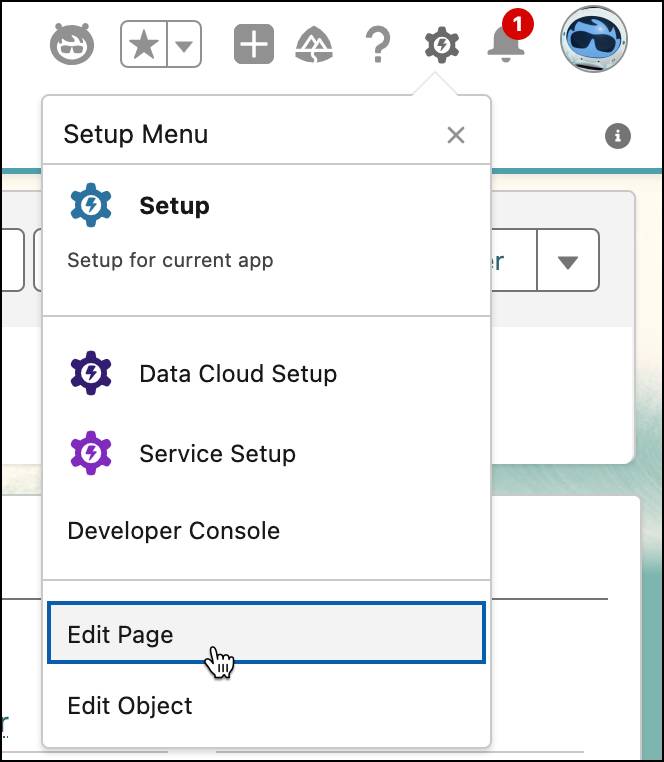Open the user profile avatar
Image resolution: width=664 pixels, height=762 pixels.
[x=594, y=39]
